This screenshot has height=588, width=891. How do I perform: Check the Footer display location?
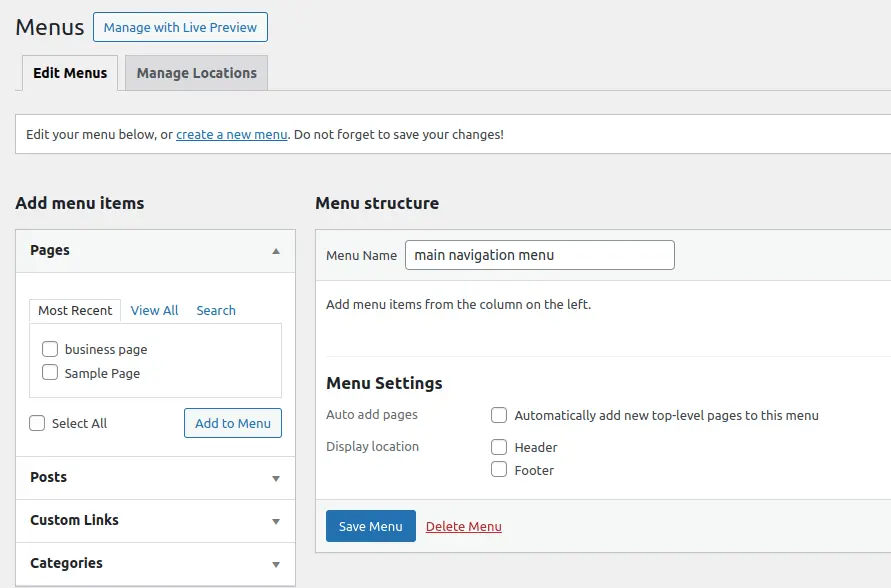pyautogui.click(x=499, y=469)
